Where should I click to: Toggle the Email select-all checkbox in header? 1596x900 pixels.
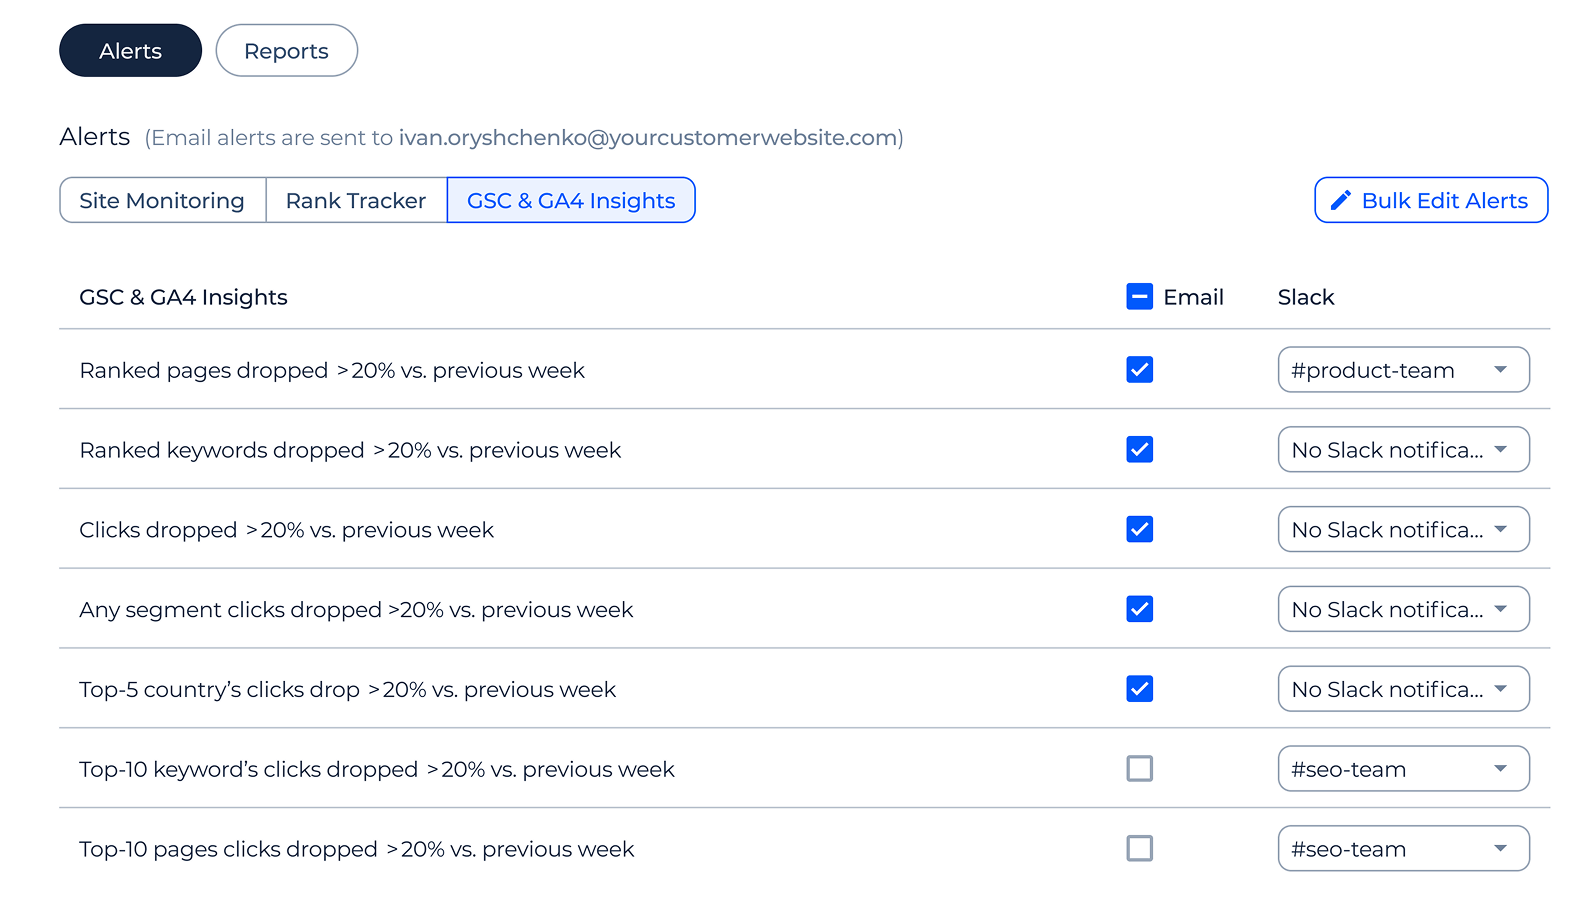(1139, 297)
